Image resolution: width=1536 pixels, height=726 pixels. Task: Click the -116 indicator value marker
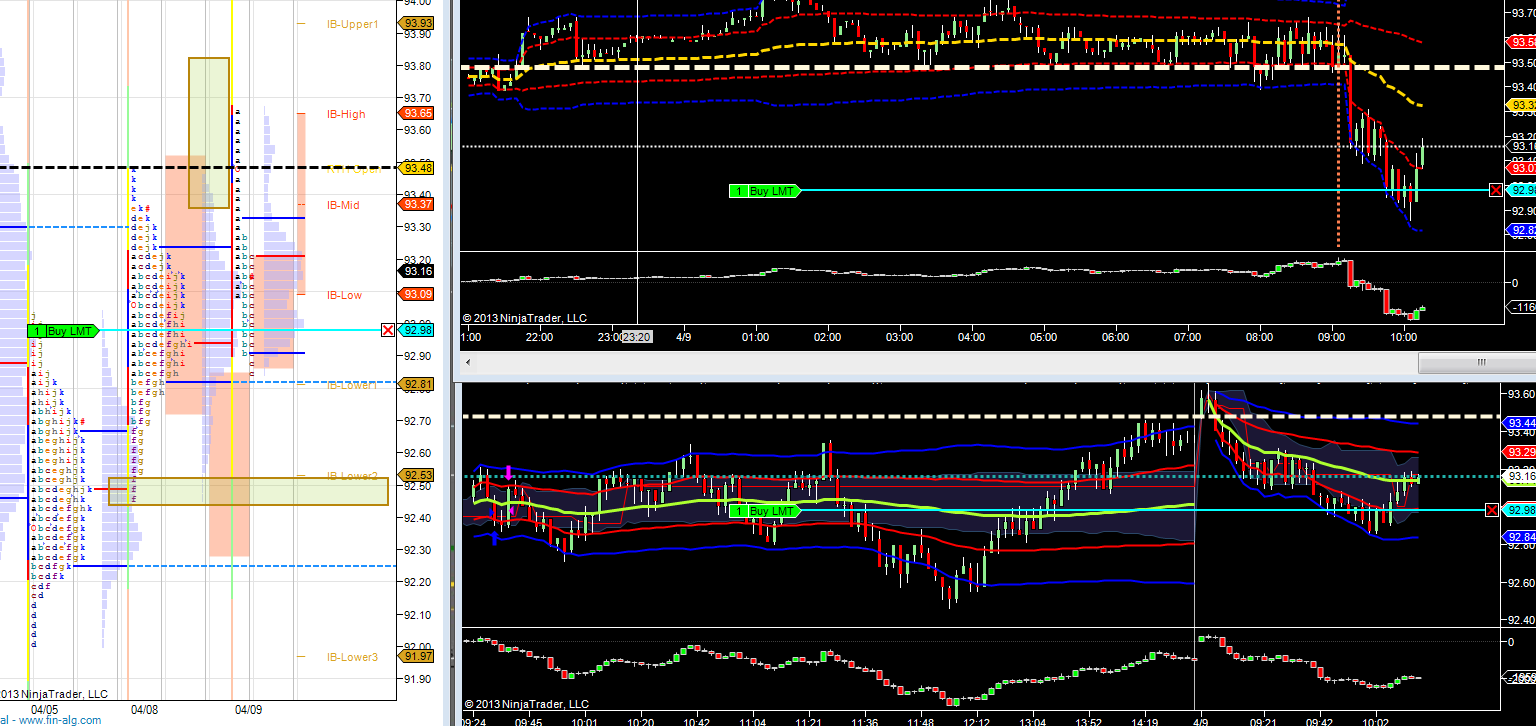pos(1522,308)
